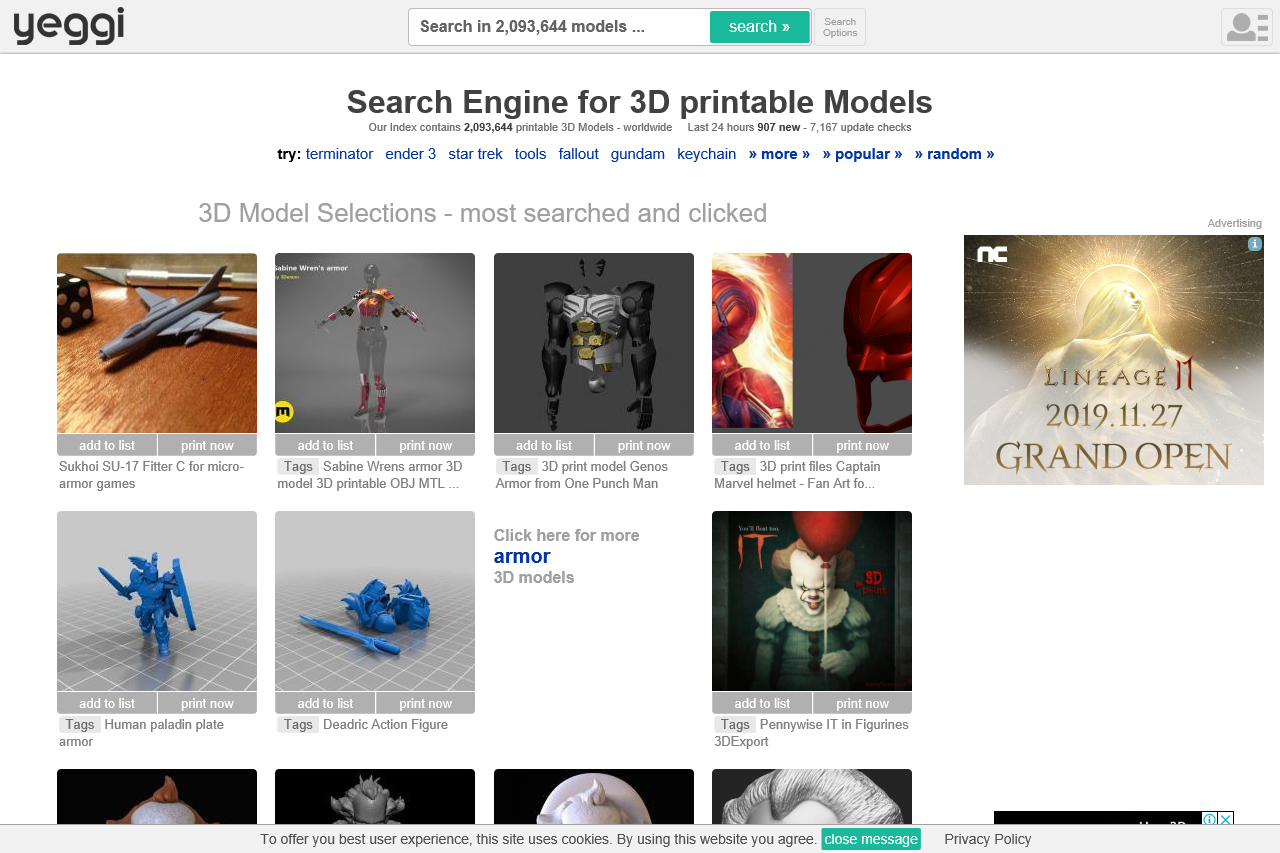Dismiss cookie notice with close message
This screenshot has height=853, width=1280.
[870, 839]
